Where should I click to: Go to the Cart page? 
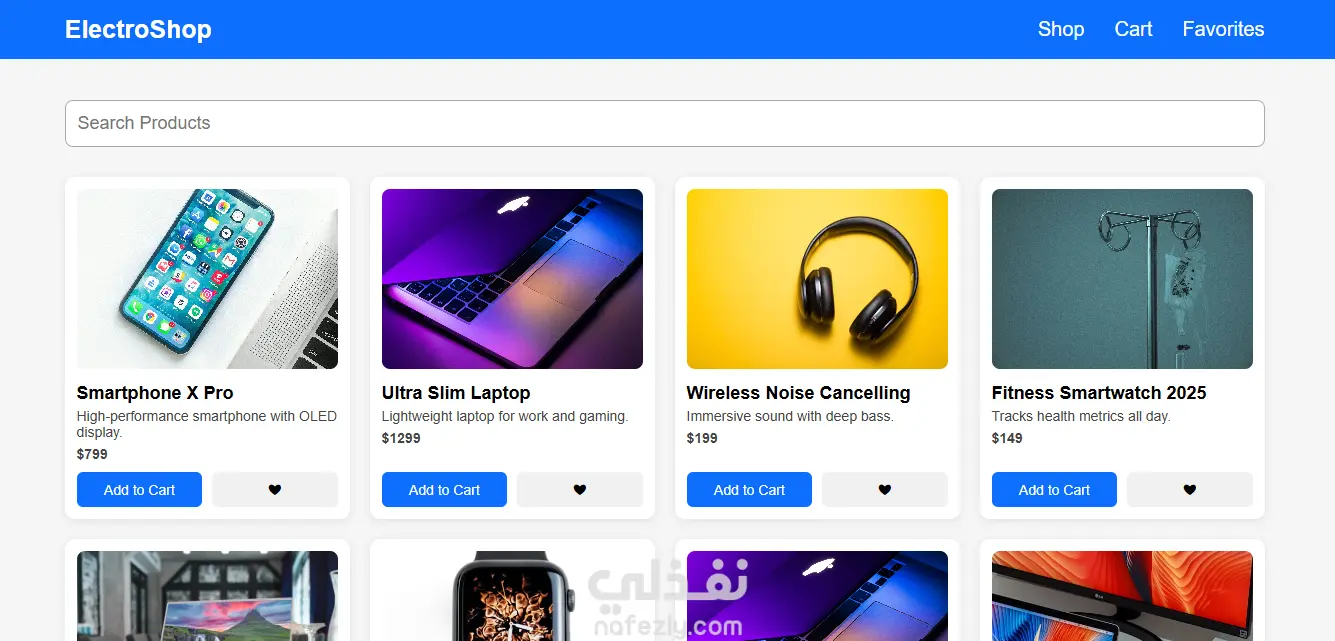coord(1134,29)
